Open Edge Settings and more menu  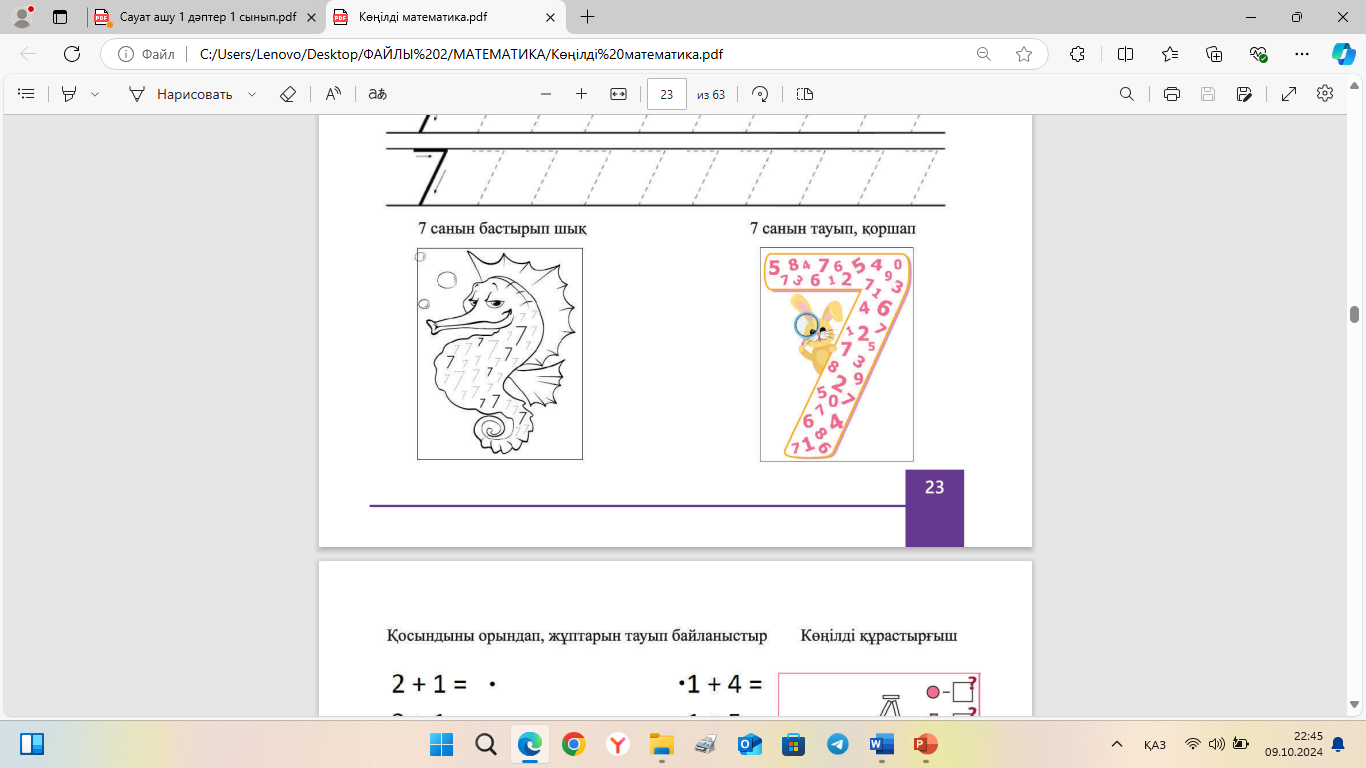(x=1301, y=54)
